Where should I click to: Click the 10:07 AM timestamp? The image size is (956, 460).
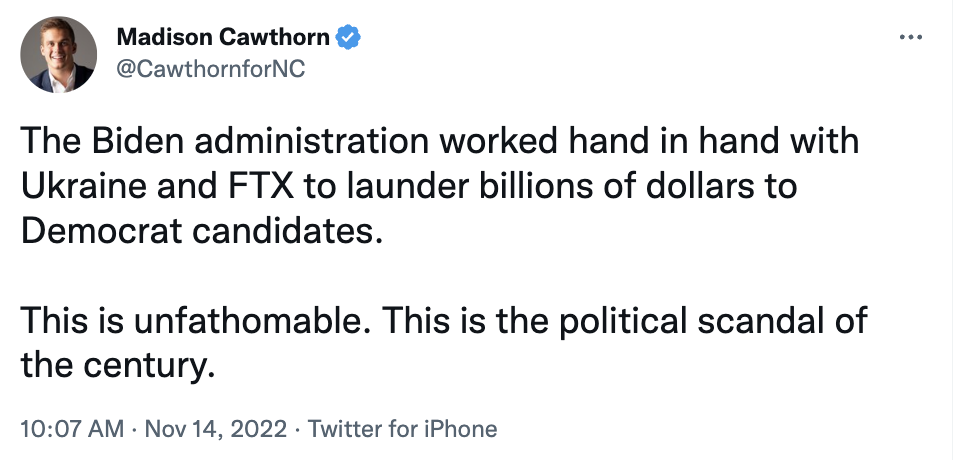coord(72,429)
